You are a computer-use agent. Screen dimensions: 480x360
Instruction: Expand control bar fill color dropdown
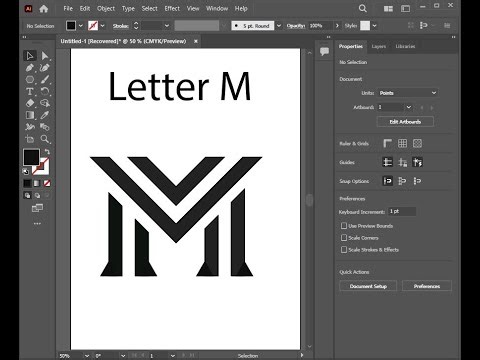point(81,26)
